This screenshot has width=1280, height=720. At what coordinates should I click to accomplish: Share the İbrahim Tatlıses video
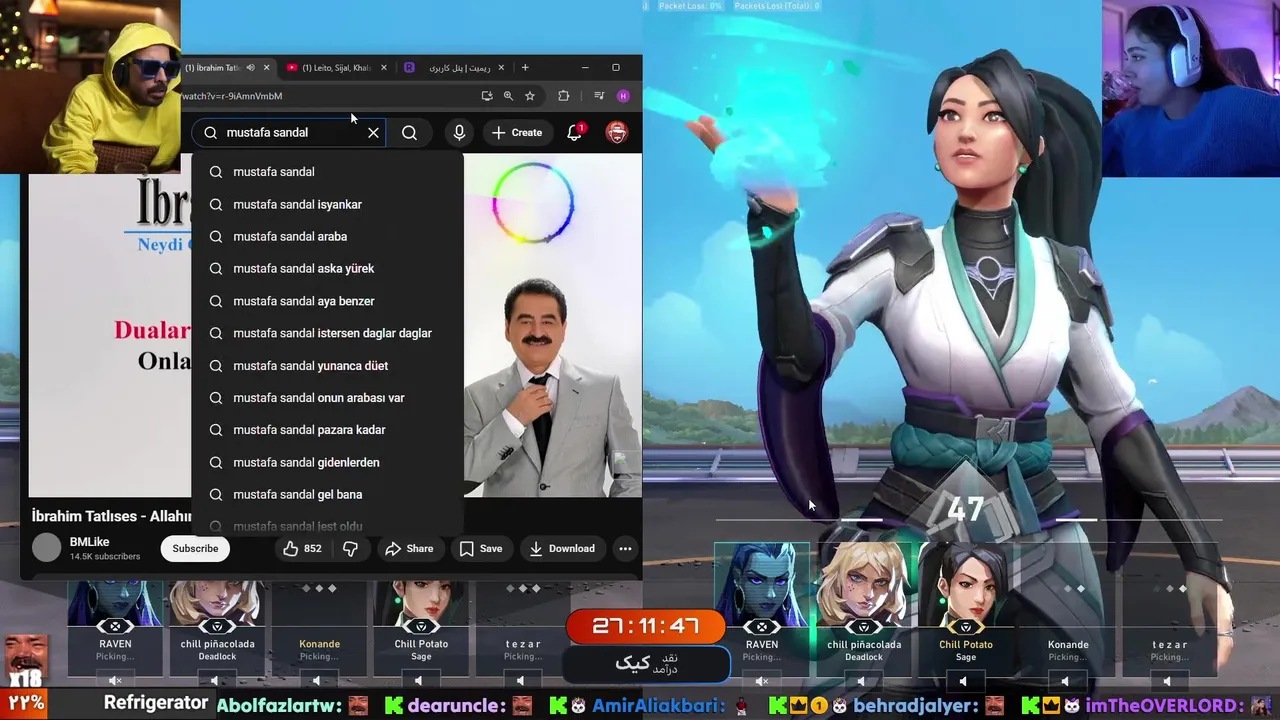pos(409,548)
